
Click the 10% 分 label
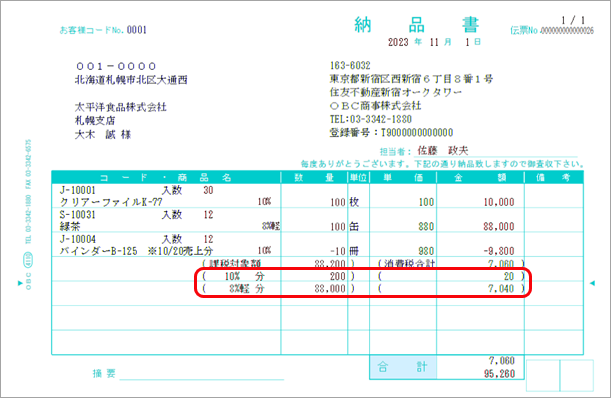(244, 276)
